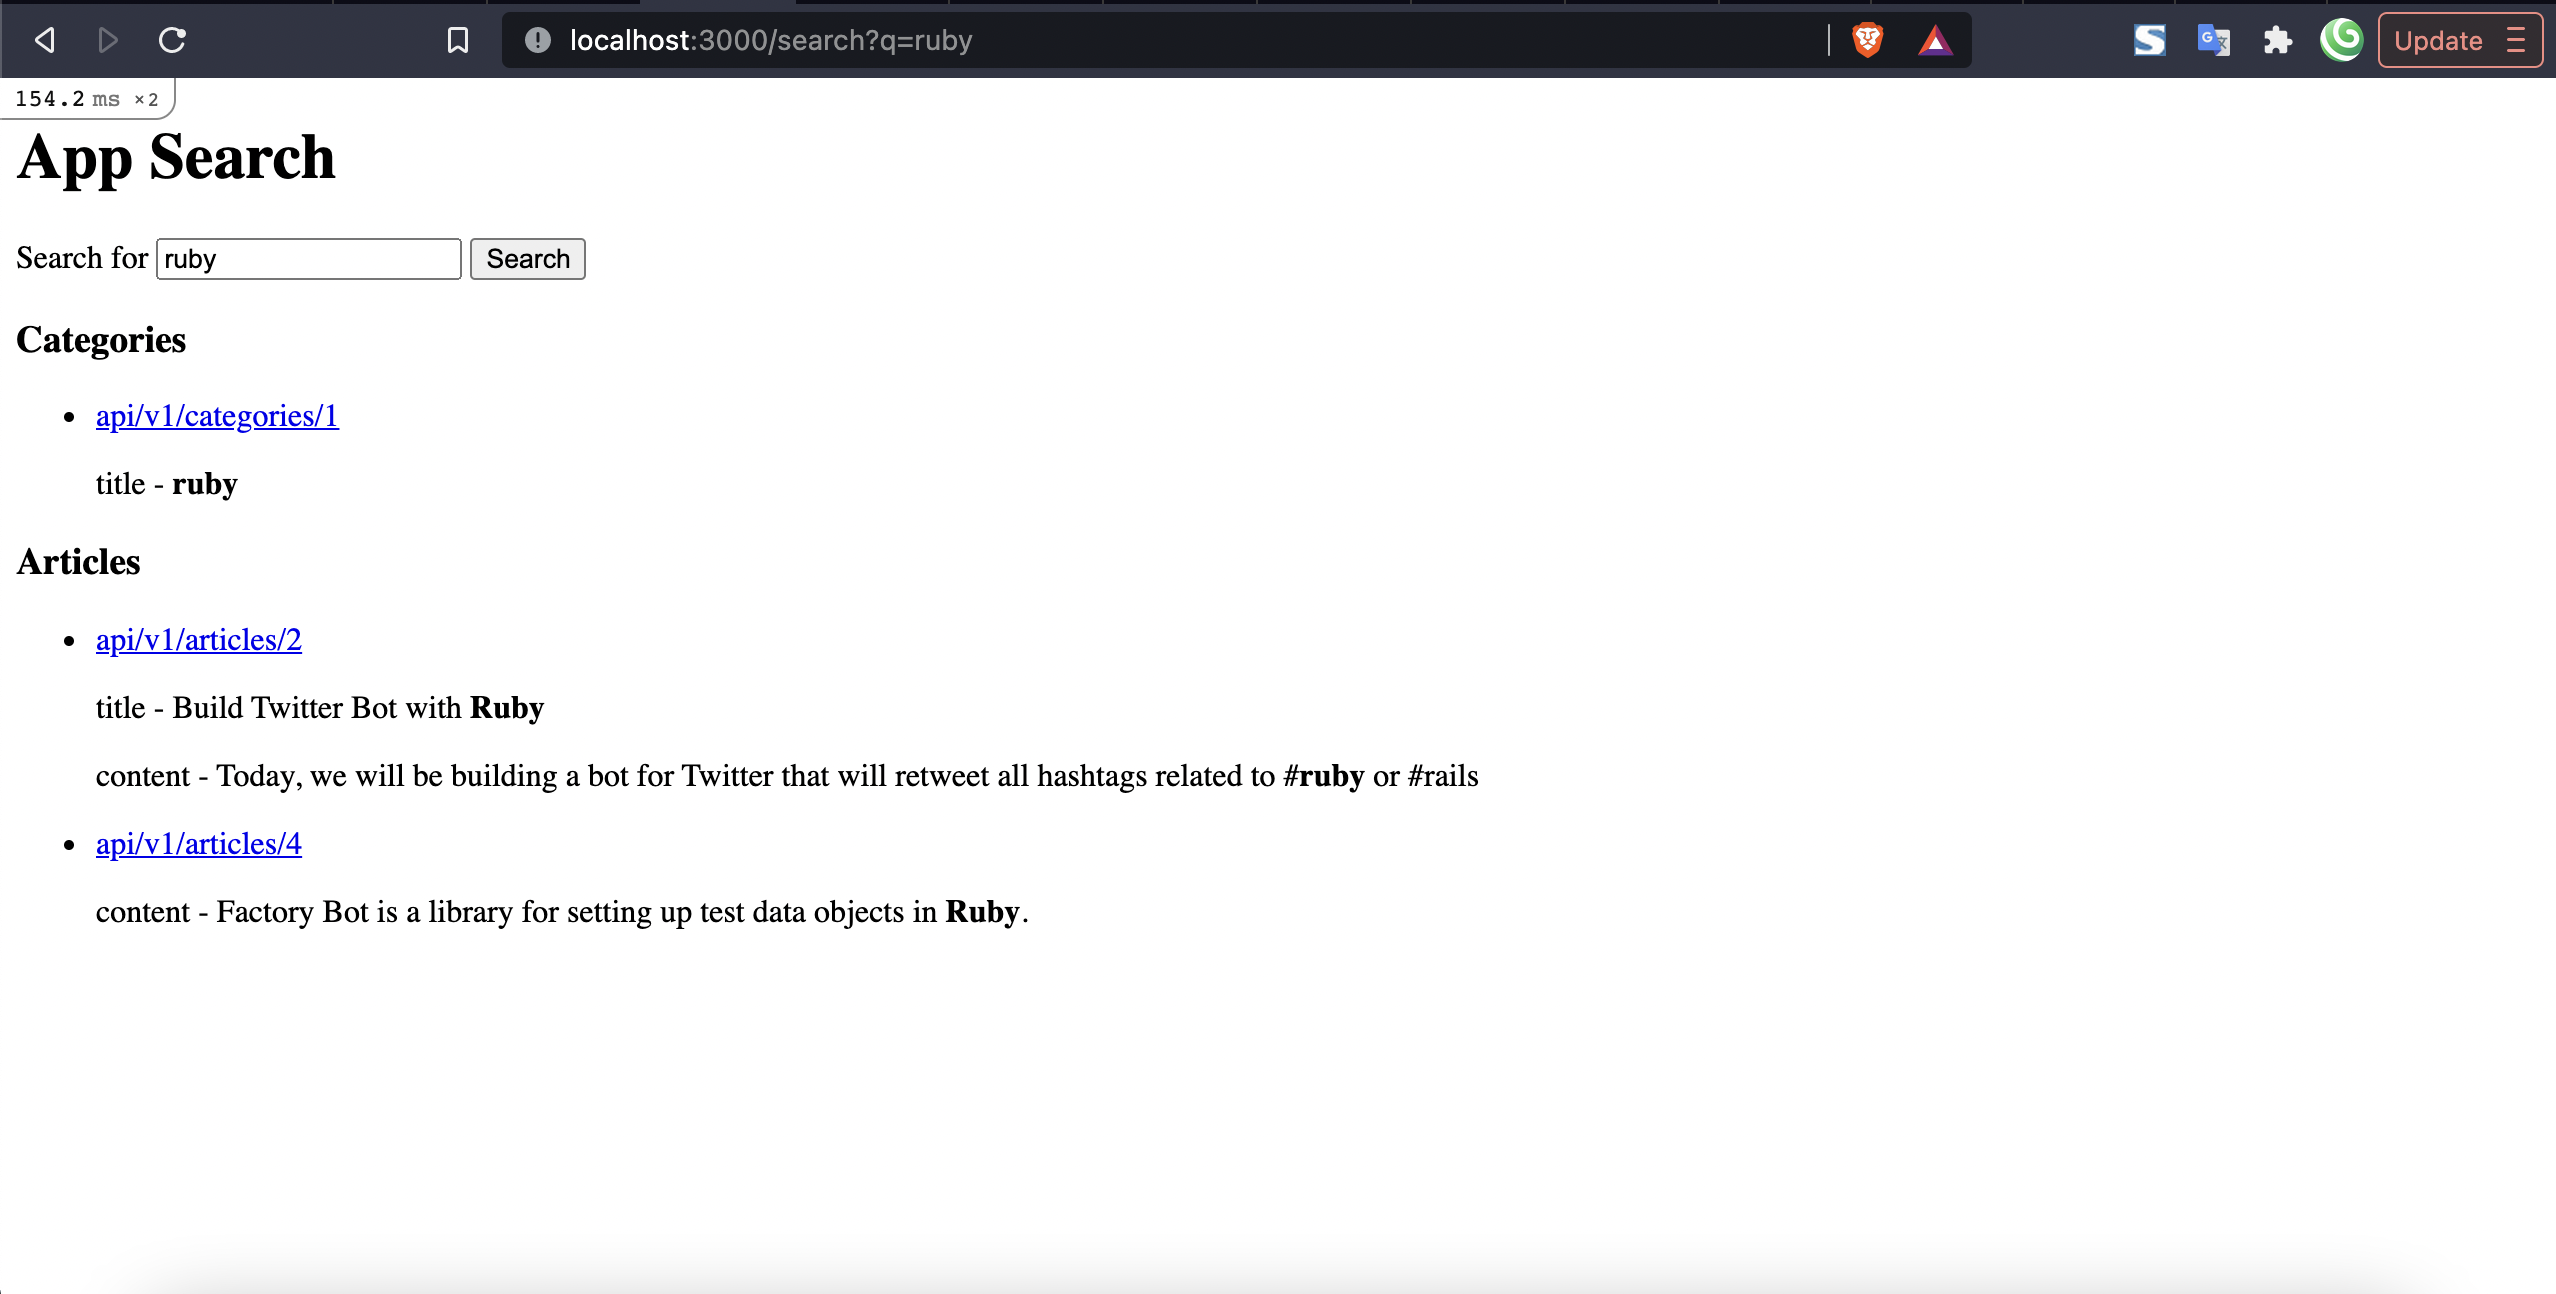Viewport: 2556px width, 1294px height.
Task: Open the site information icon in address bar
Action: [x=537, y=40]
